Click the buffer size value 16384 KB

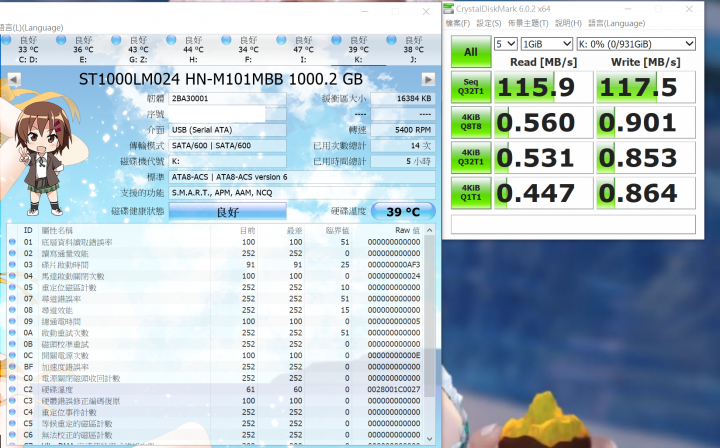(403, 98)
